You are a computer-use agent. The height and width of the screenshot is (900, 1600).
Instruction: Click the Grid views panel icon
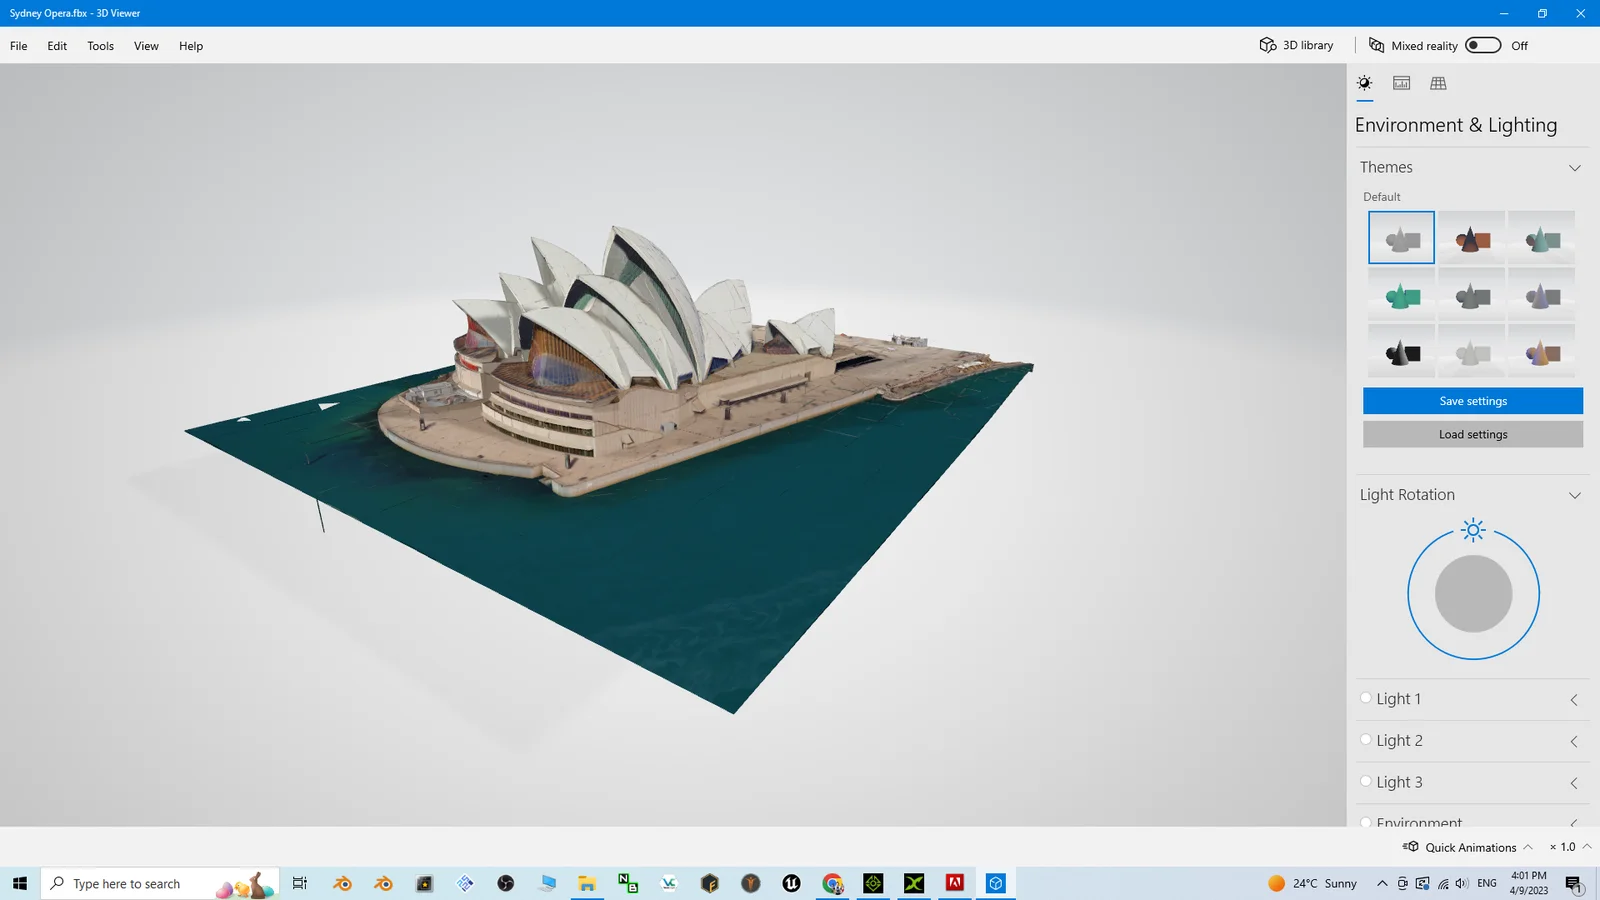[1437, 83]
